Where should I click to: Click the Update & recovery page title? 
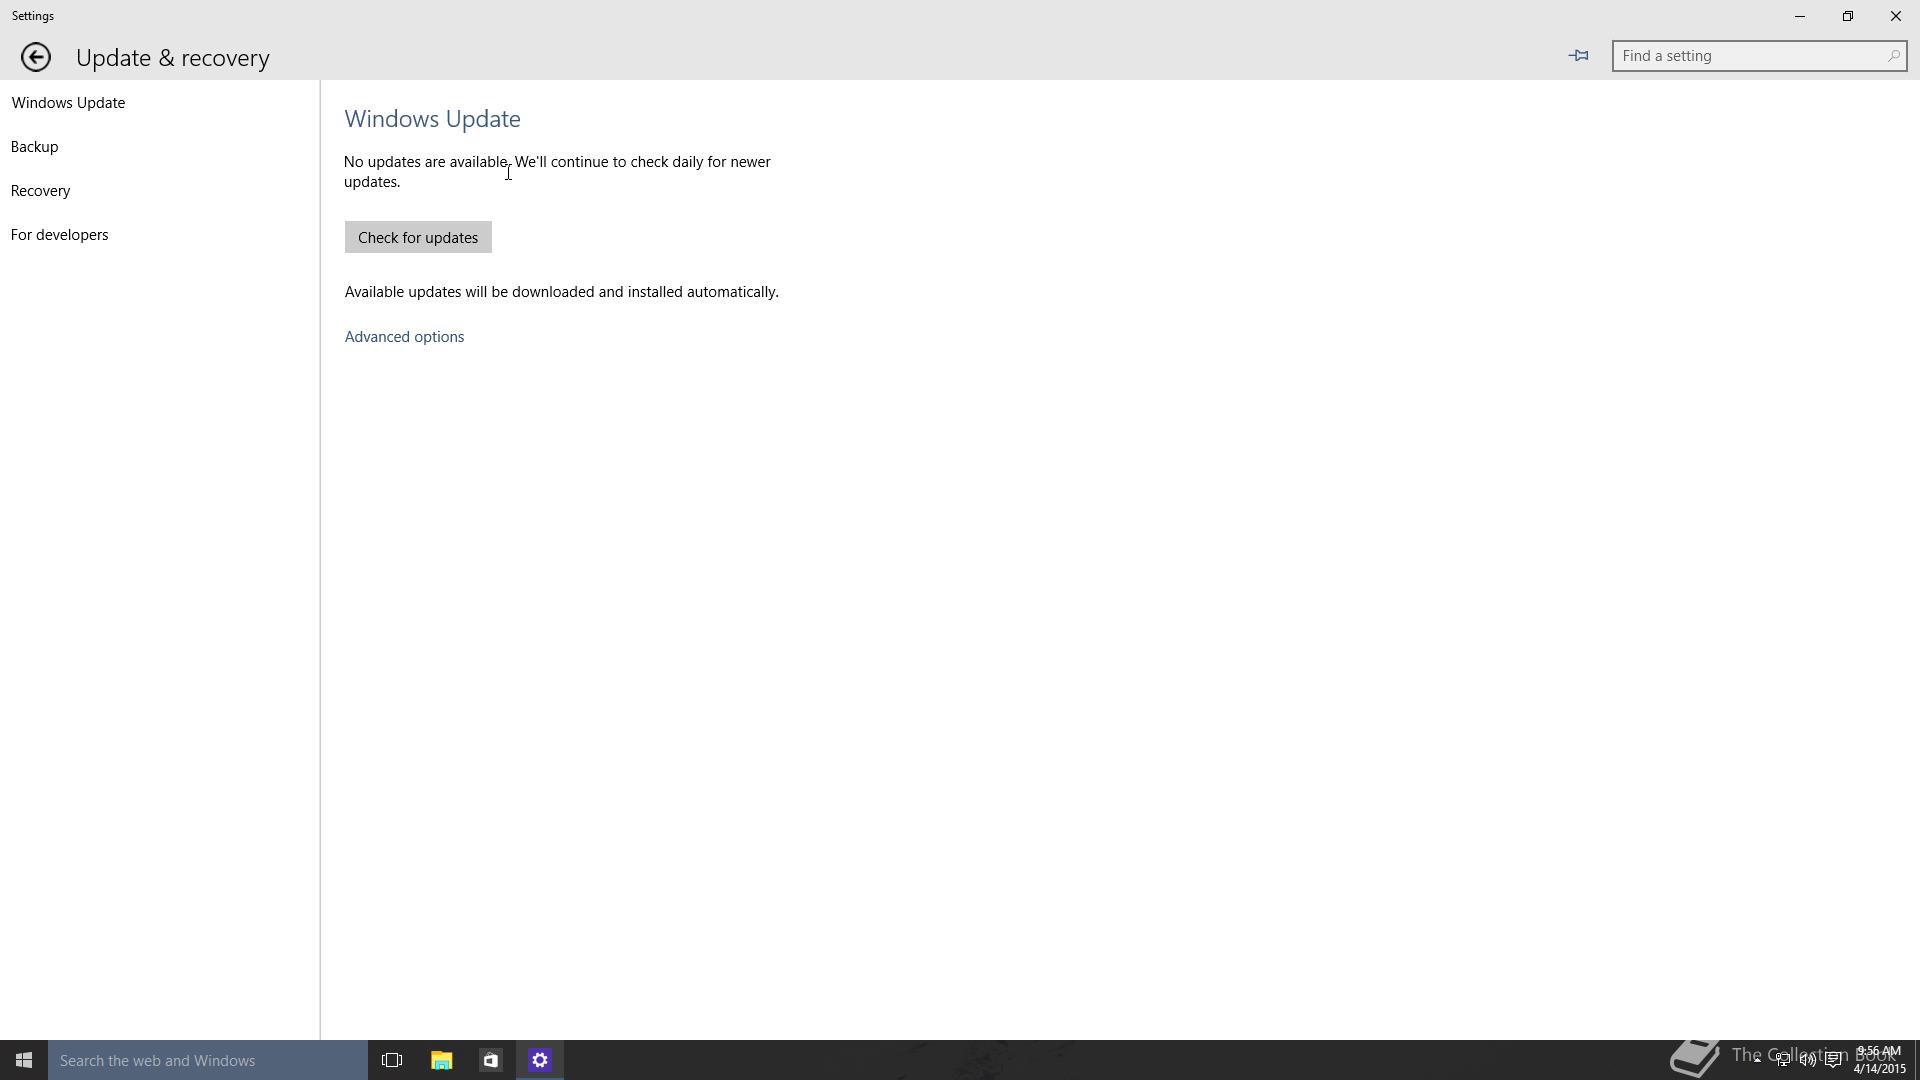173,58
